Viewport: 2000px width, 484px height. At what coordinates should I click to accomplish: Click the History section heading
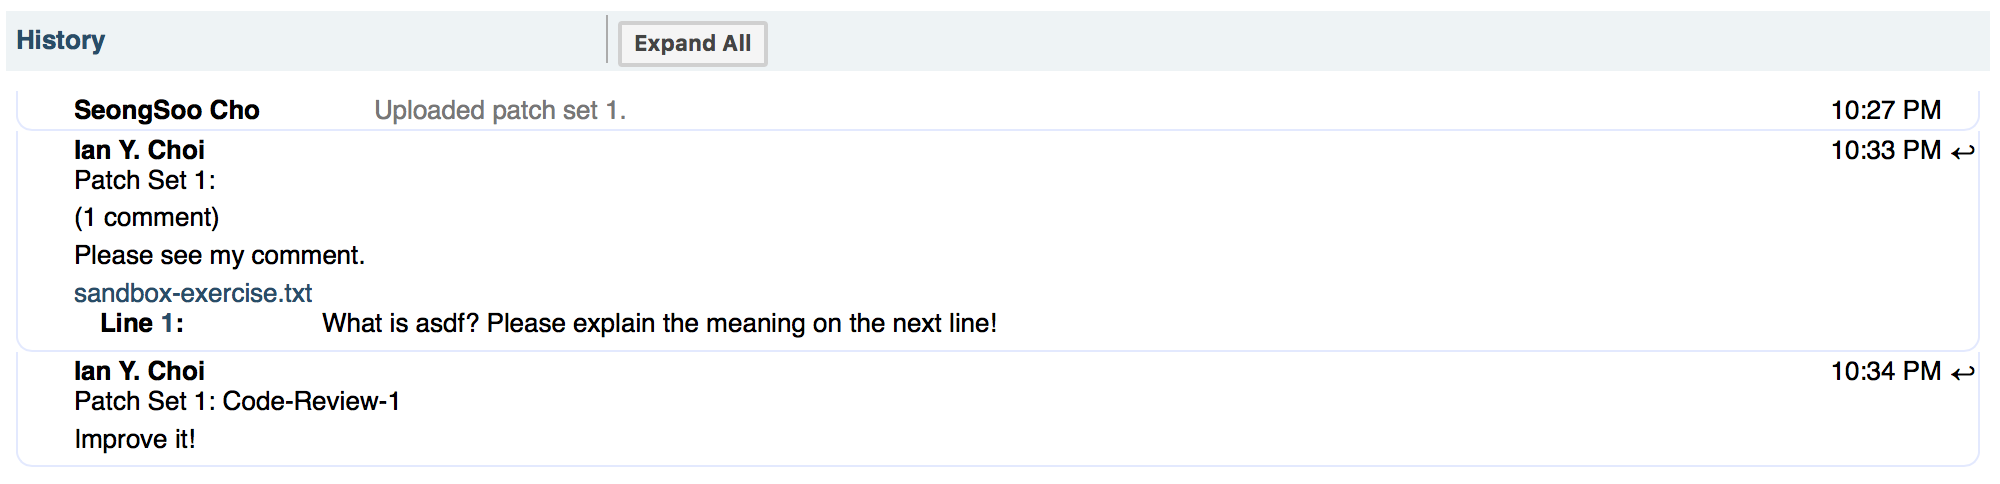pos(61,40)
